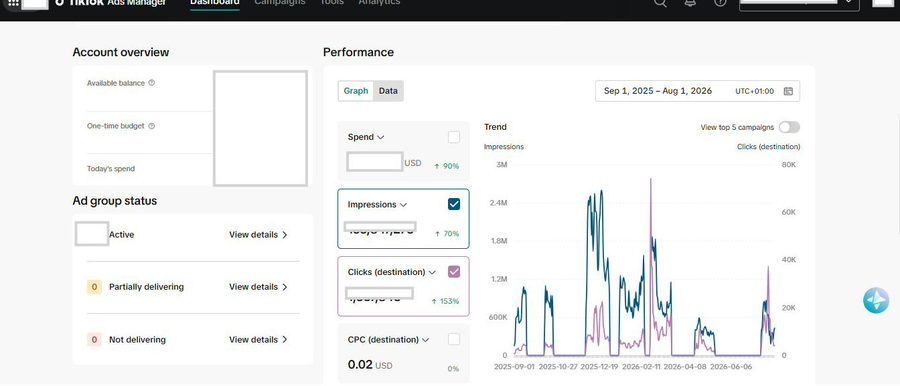Click the 0.02 USD CPC value
This screenshot has width=900, height=386.
(370, 365)
